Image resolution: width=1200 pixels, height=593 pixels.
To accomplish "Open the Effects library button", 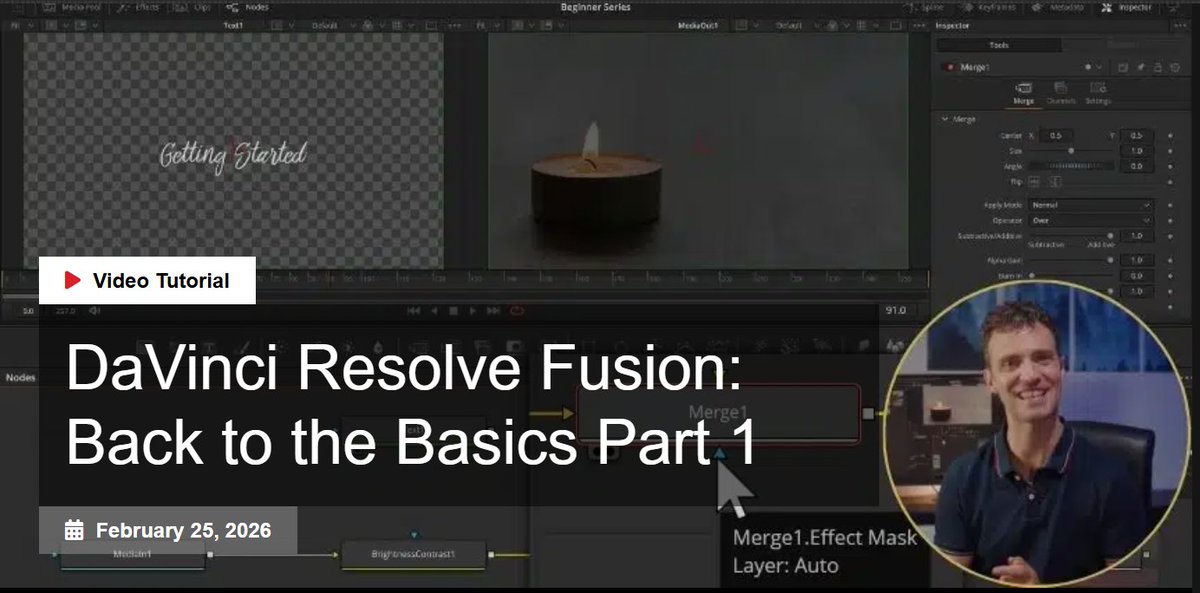I will 140,7.
